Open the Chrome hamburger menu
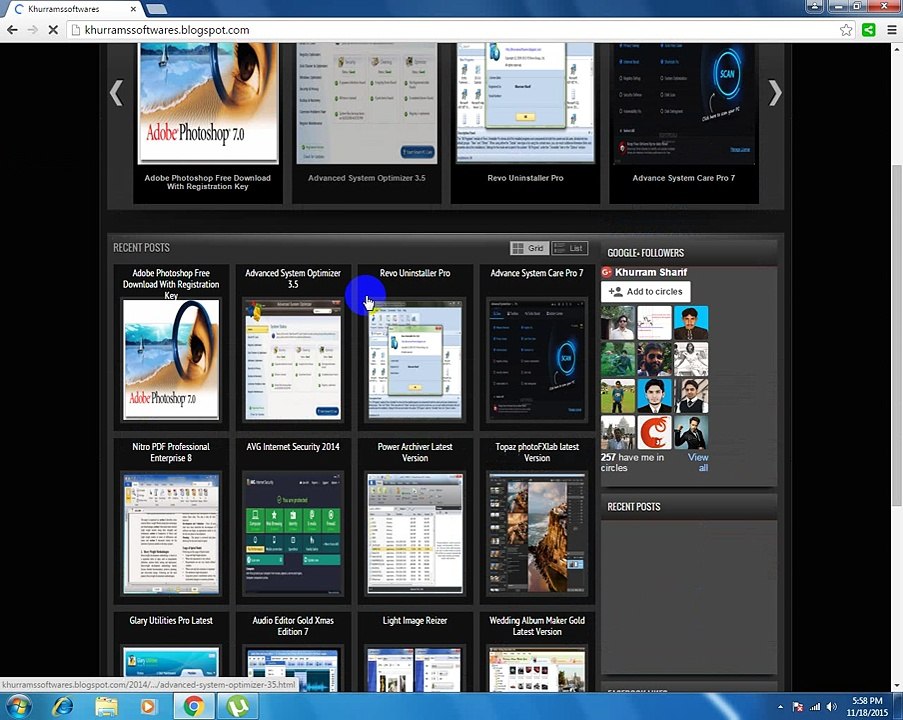The image size is (903, 720). point(891,30)
